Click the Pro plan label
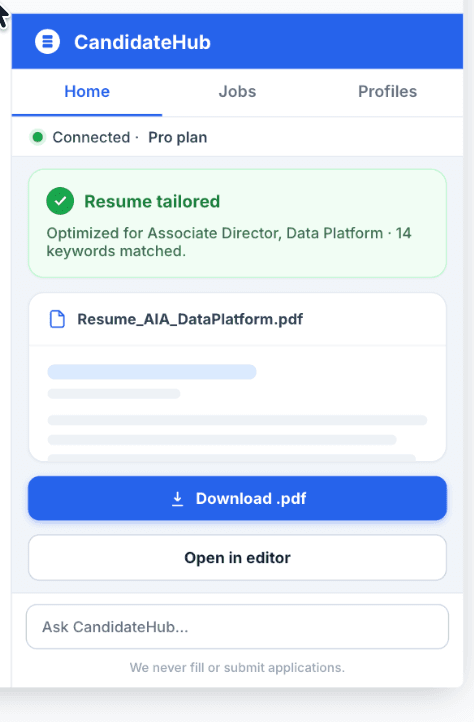Screen dimensions: 474x722 click(x=177, y=137)
